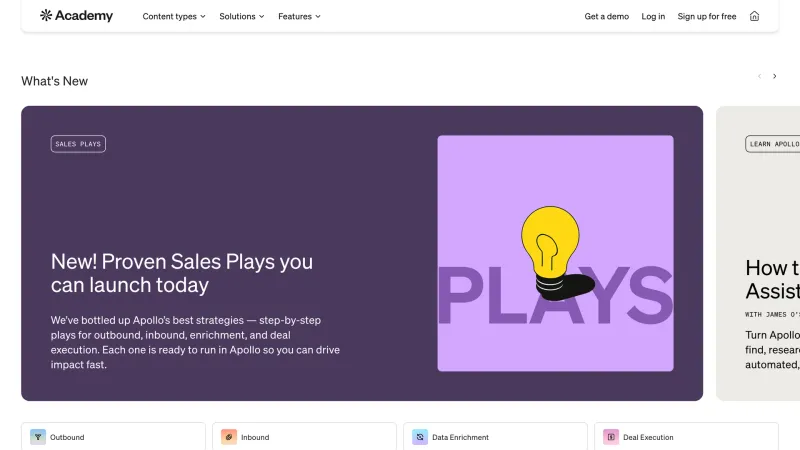This screenshot has width=800, height=450.
Task: Open the Outbound category card
Action: [113, 436]
